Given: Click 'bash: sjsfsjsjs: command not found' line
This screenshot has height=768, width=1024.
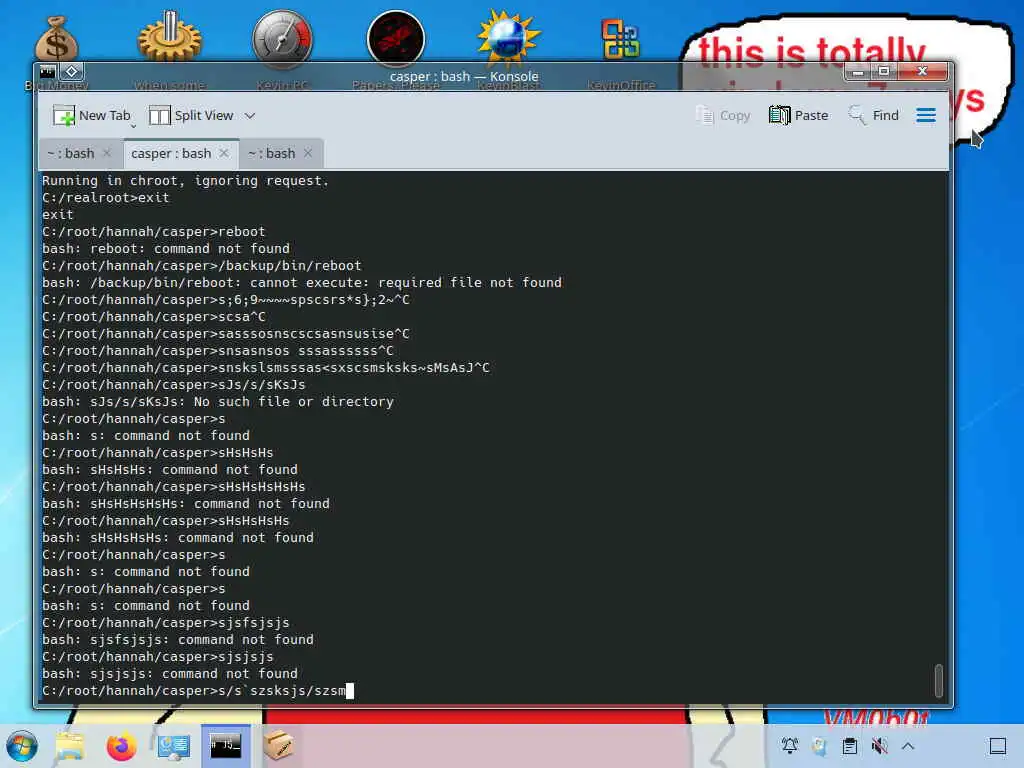Looking at the screenshot, I should click(x=178, y=639).
